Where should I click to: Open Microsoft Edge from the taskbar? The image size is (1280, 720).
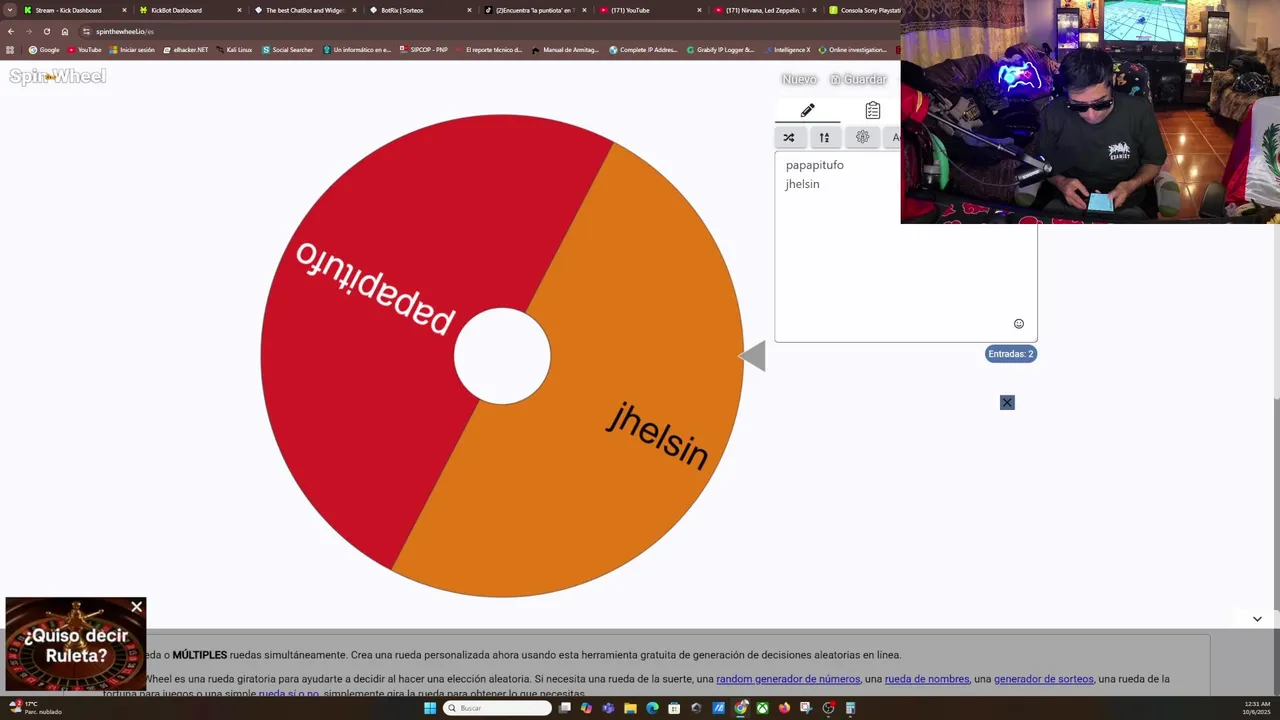point(652,708)
